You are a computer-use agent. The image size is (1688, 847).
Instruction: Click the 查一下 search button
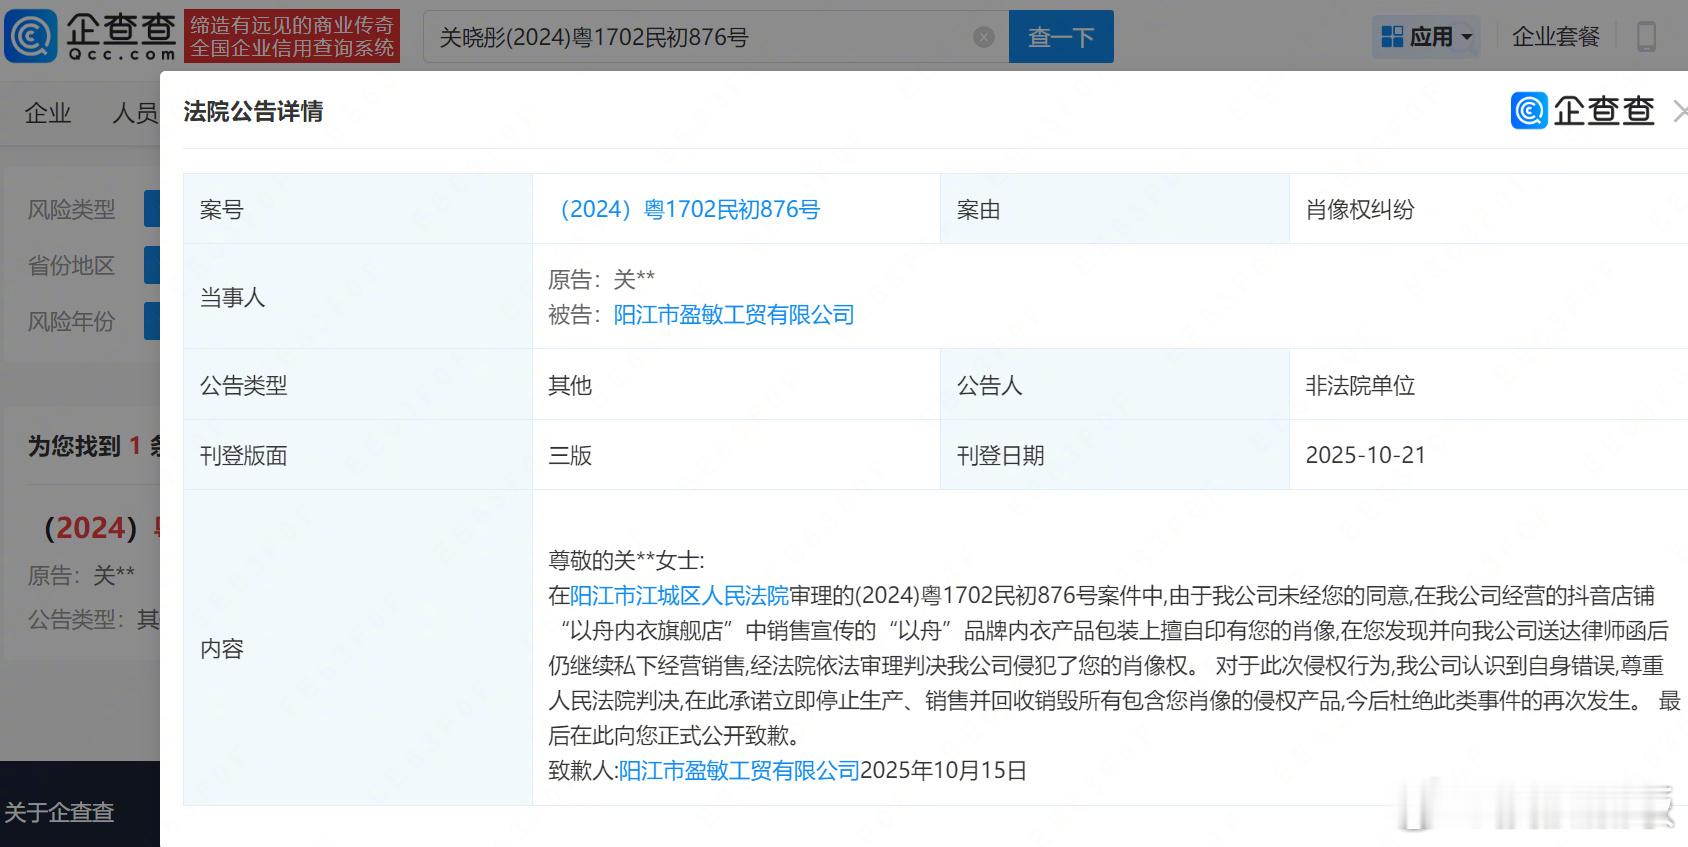[x=1061, y=37]
